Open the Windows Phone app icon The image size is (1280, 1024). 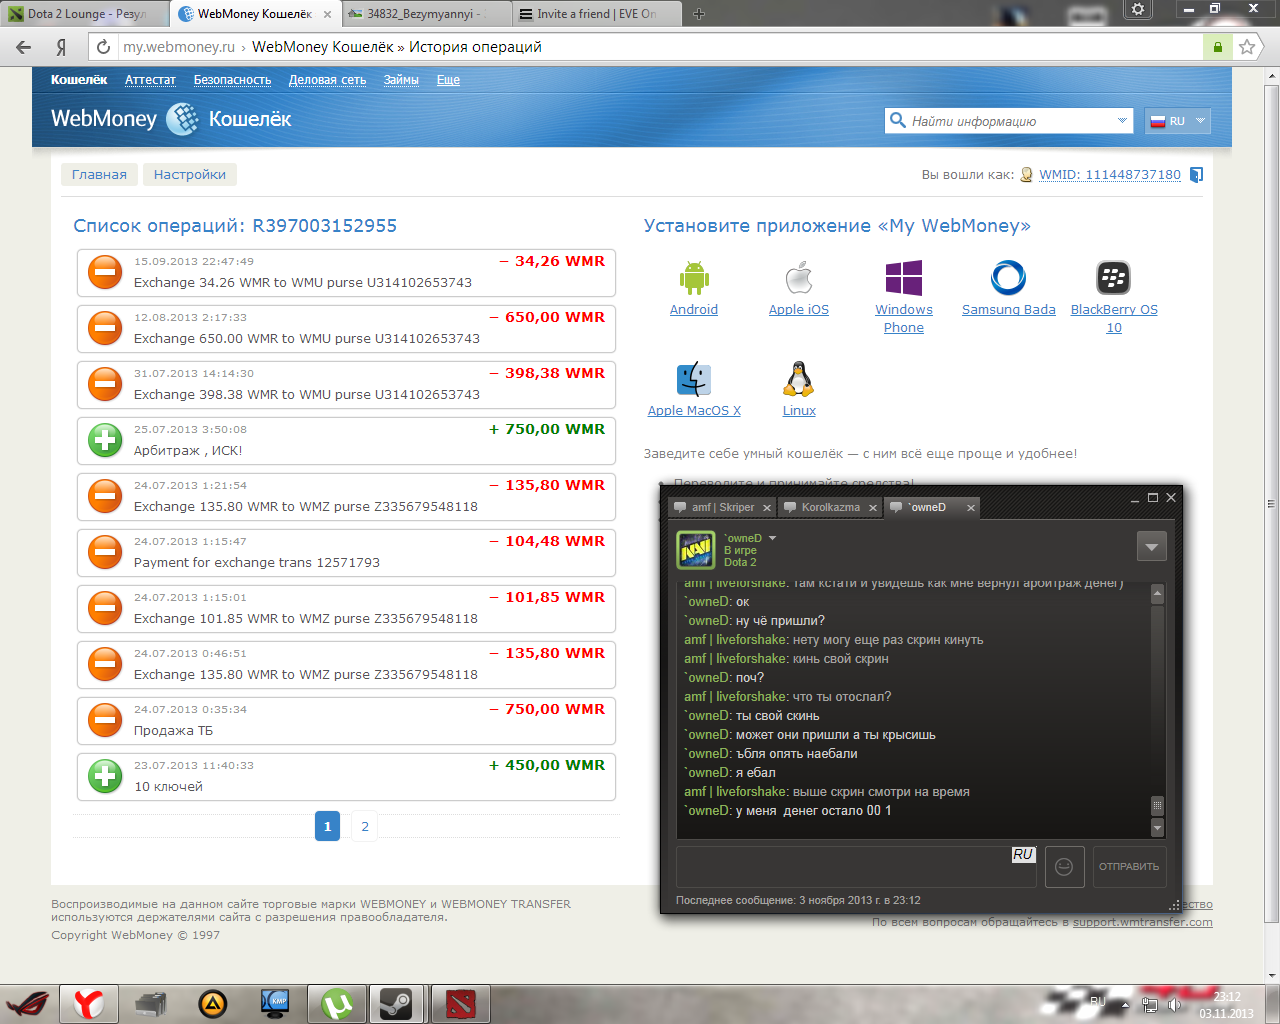click(x=904, y=278)
